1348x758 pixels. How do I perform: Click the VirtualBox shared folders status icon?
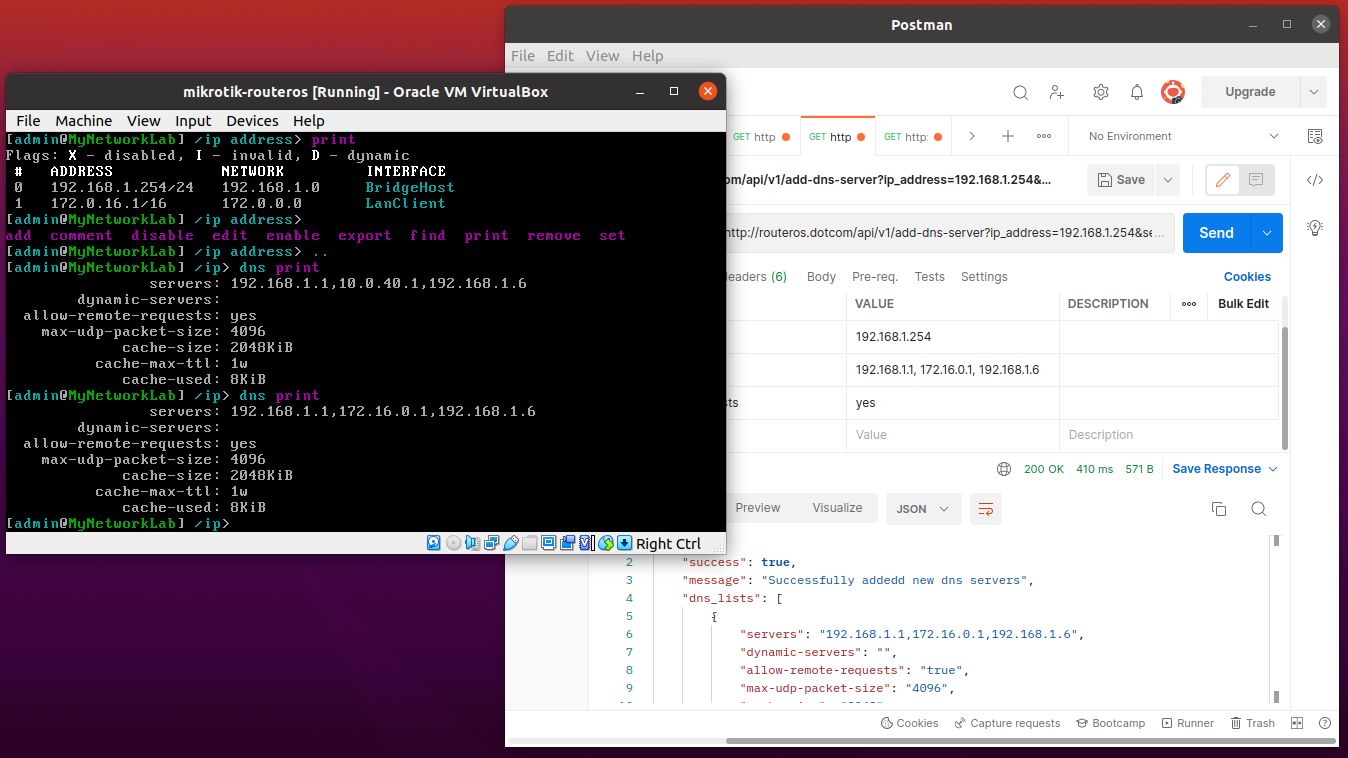point(529,543)
